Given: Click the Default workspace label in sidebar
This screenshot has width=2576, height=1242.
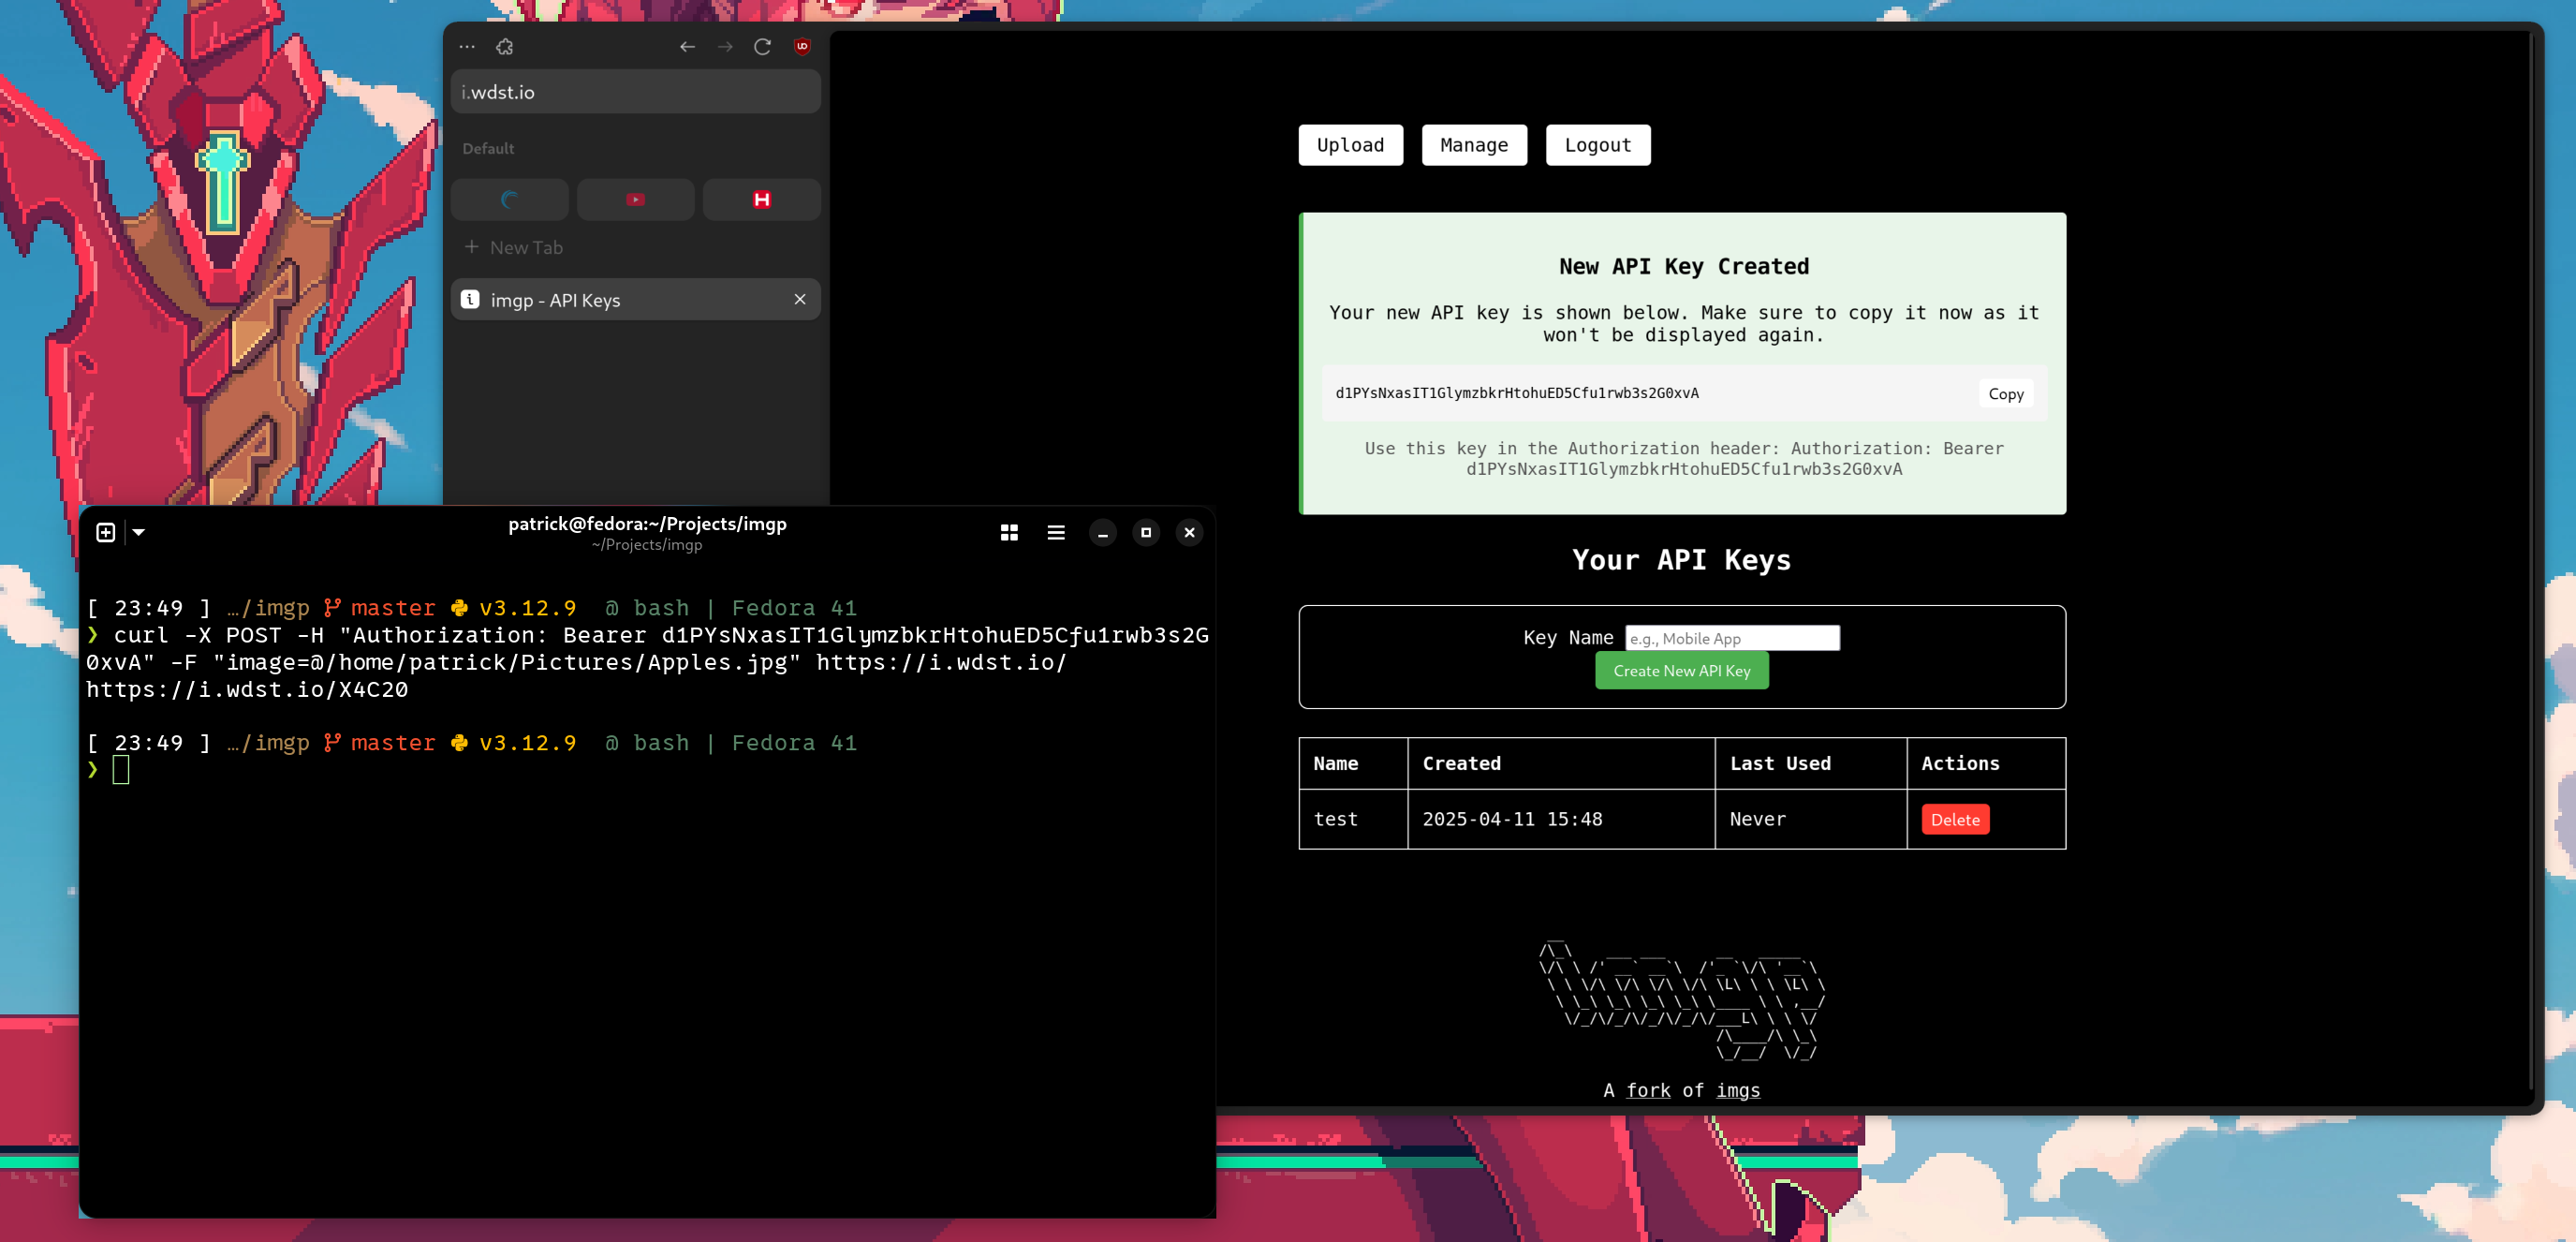Looking at the screenshot, I should tap(488, 149).
